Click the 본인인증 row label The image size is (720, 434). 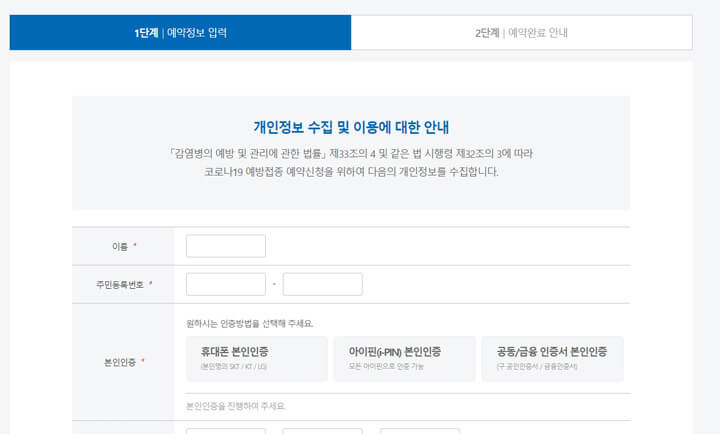click(x=120, y=362)
